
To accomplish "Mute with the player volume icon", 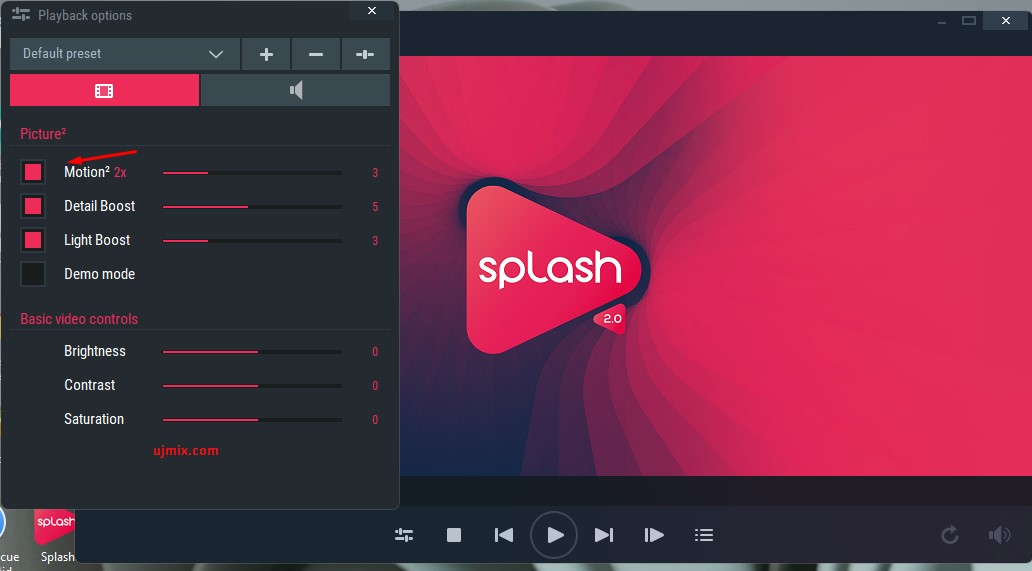I will tap(999, 535).
